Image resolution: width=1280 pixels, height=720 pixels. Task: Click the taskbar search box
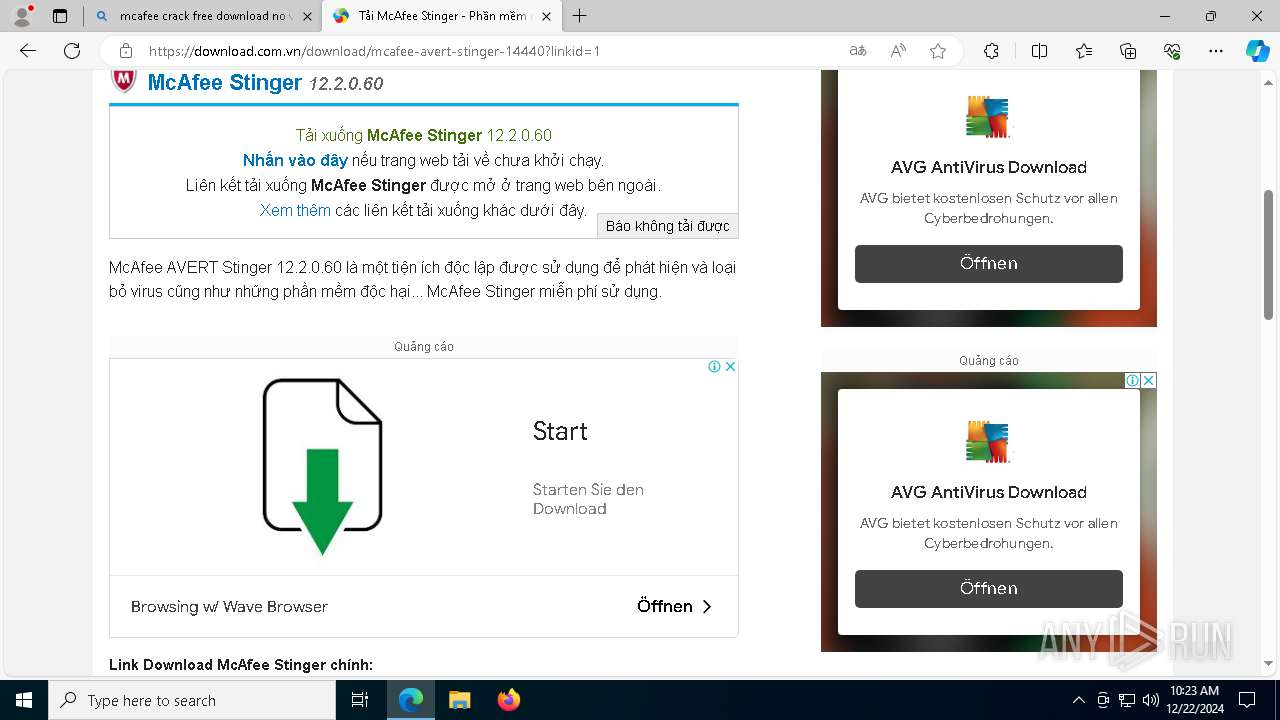(x=192, y=700)
